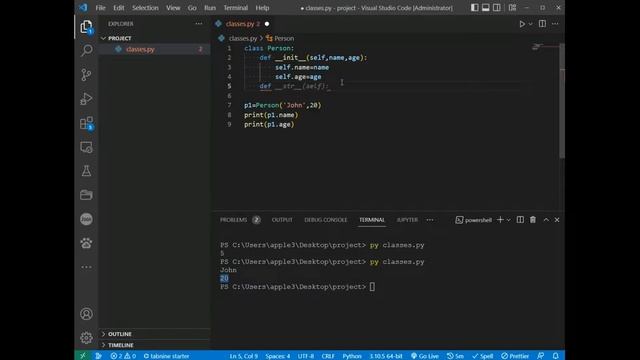Toggle secondary side bar layout button

[496, 8]
